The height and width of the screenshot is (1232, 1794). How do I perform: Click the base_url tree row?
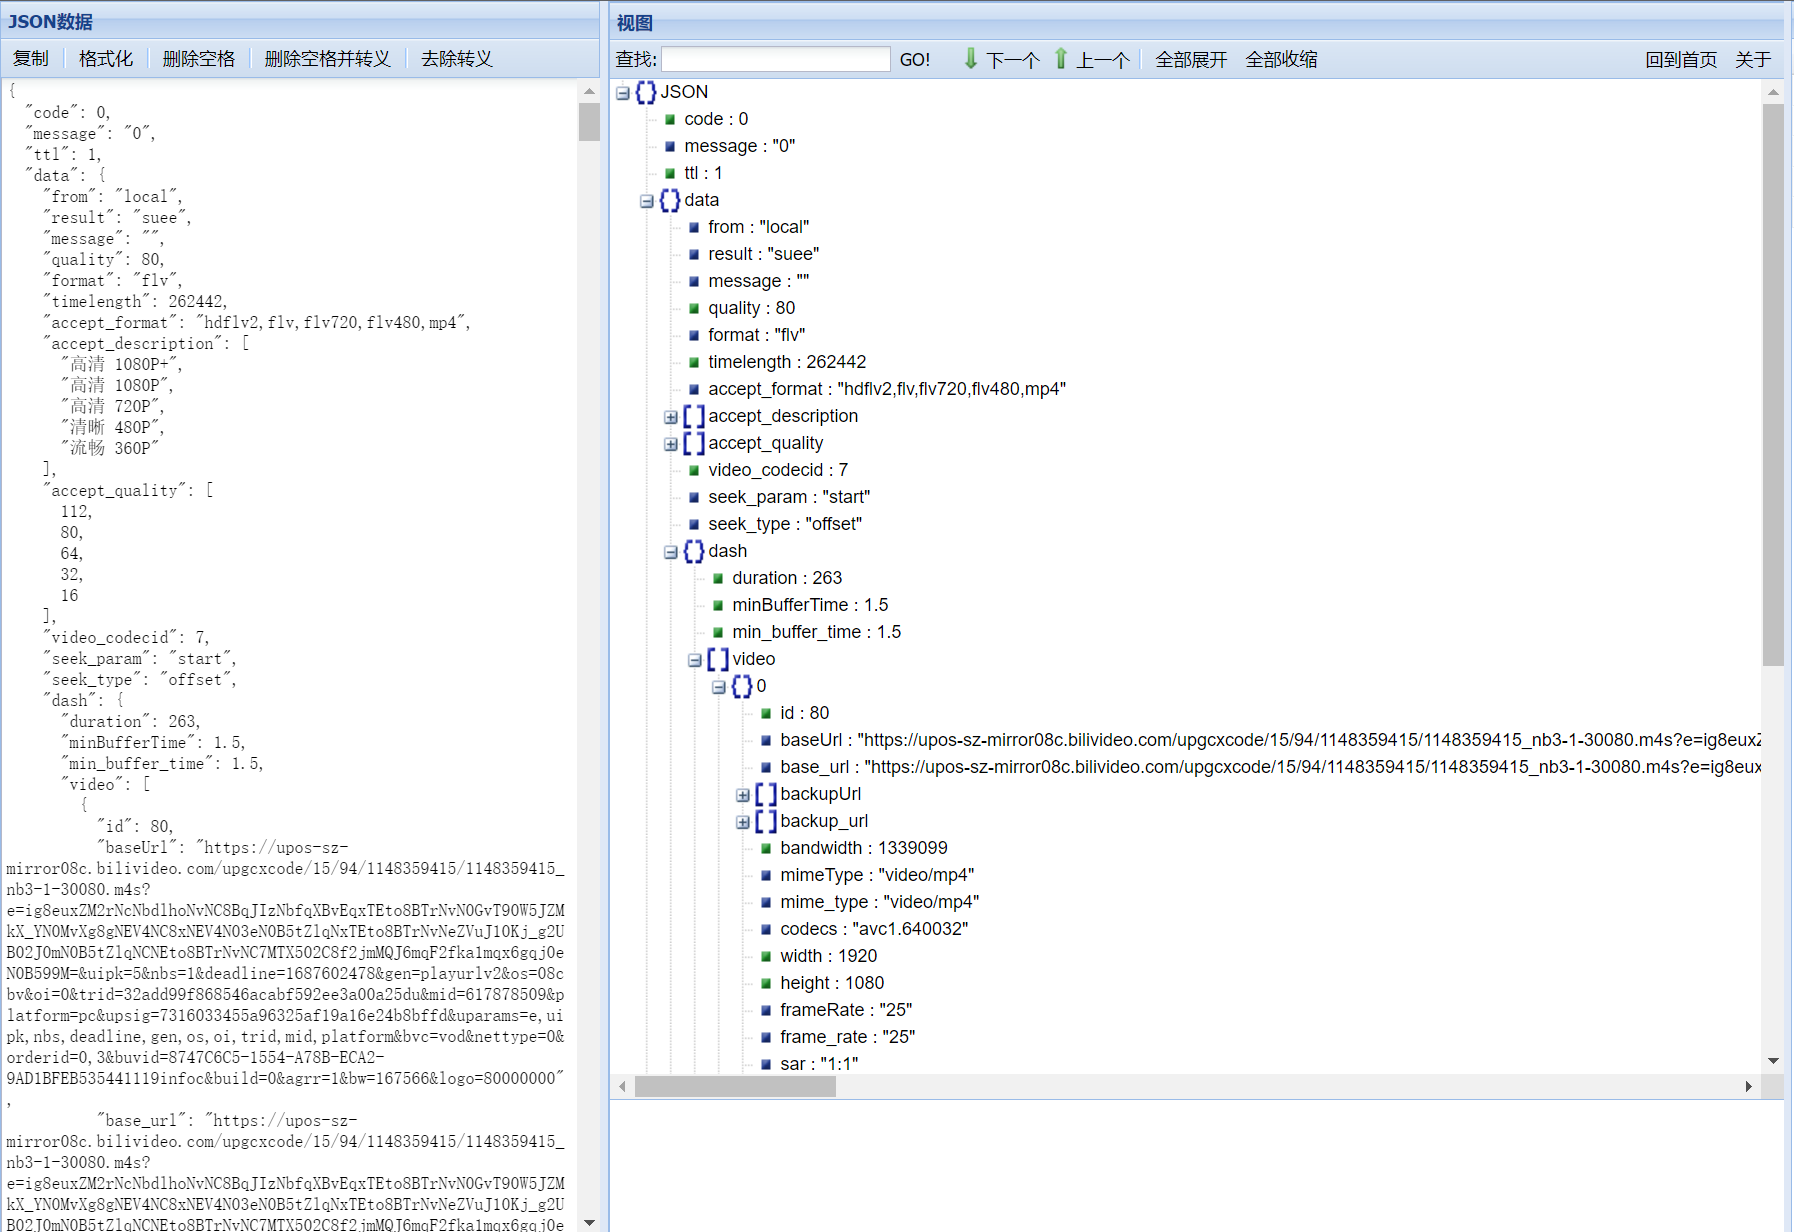coord(1270,767)
